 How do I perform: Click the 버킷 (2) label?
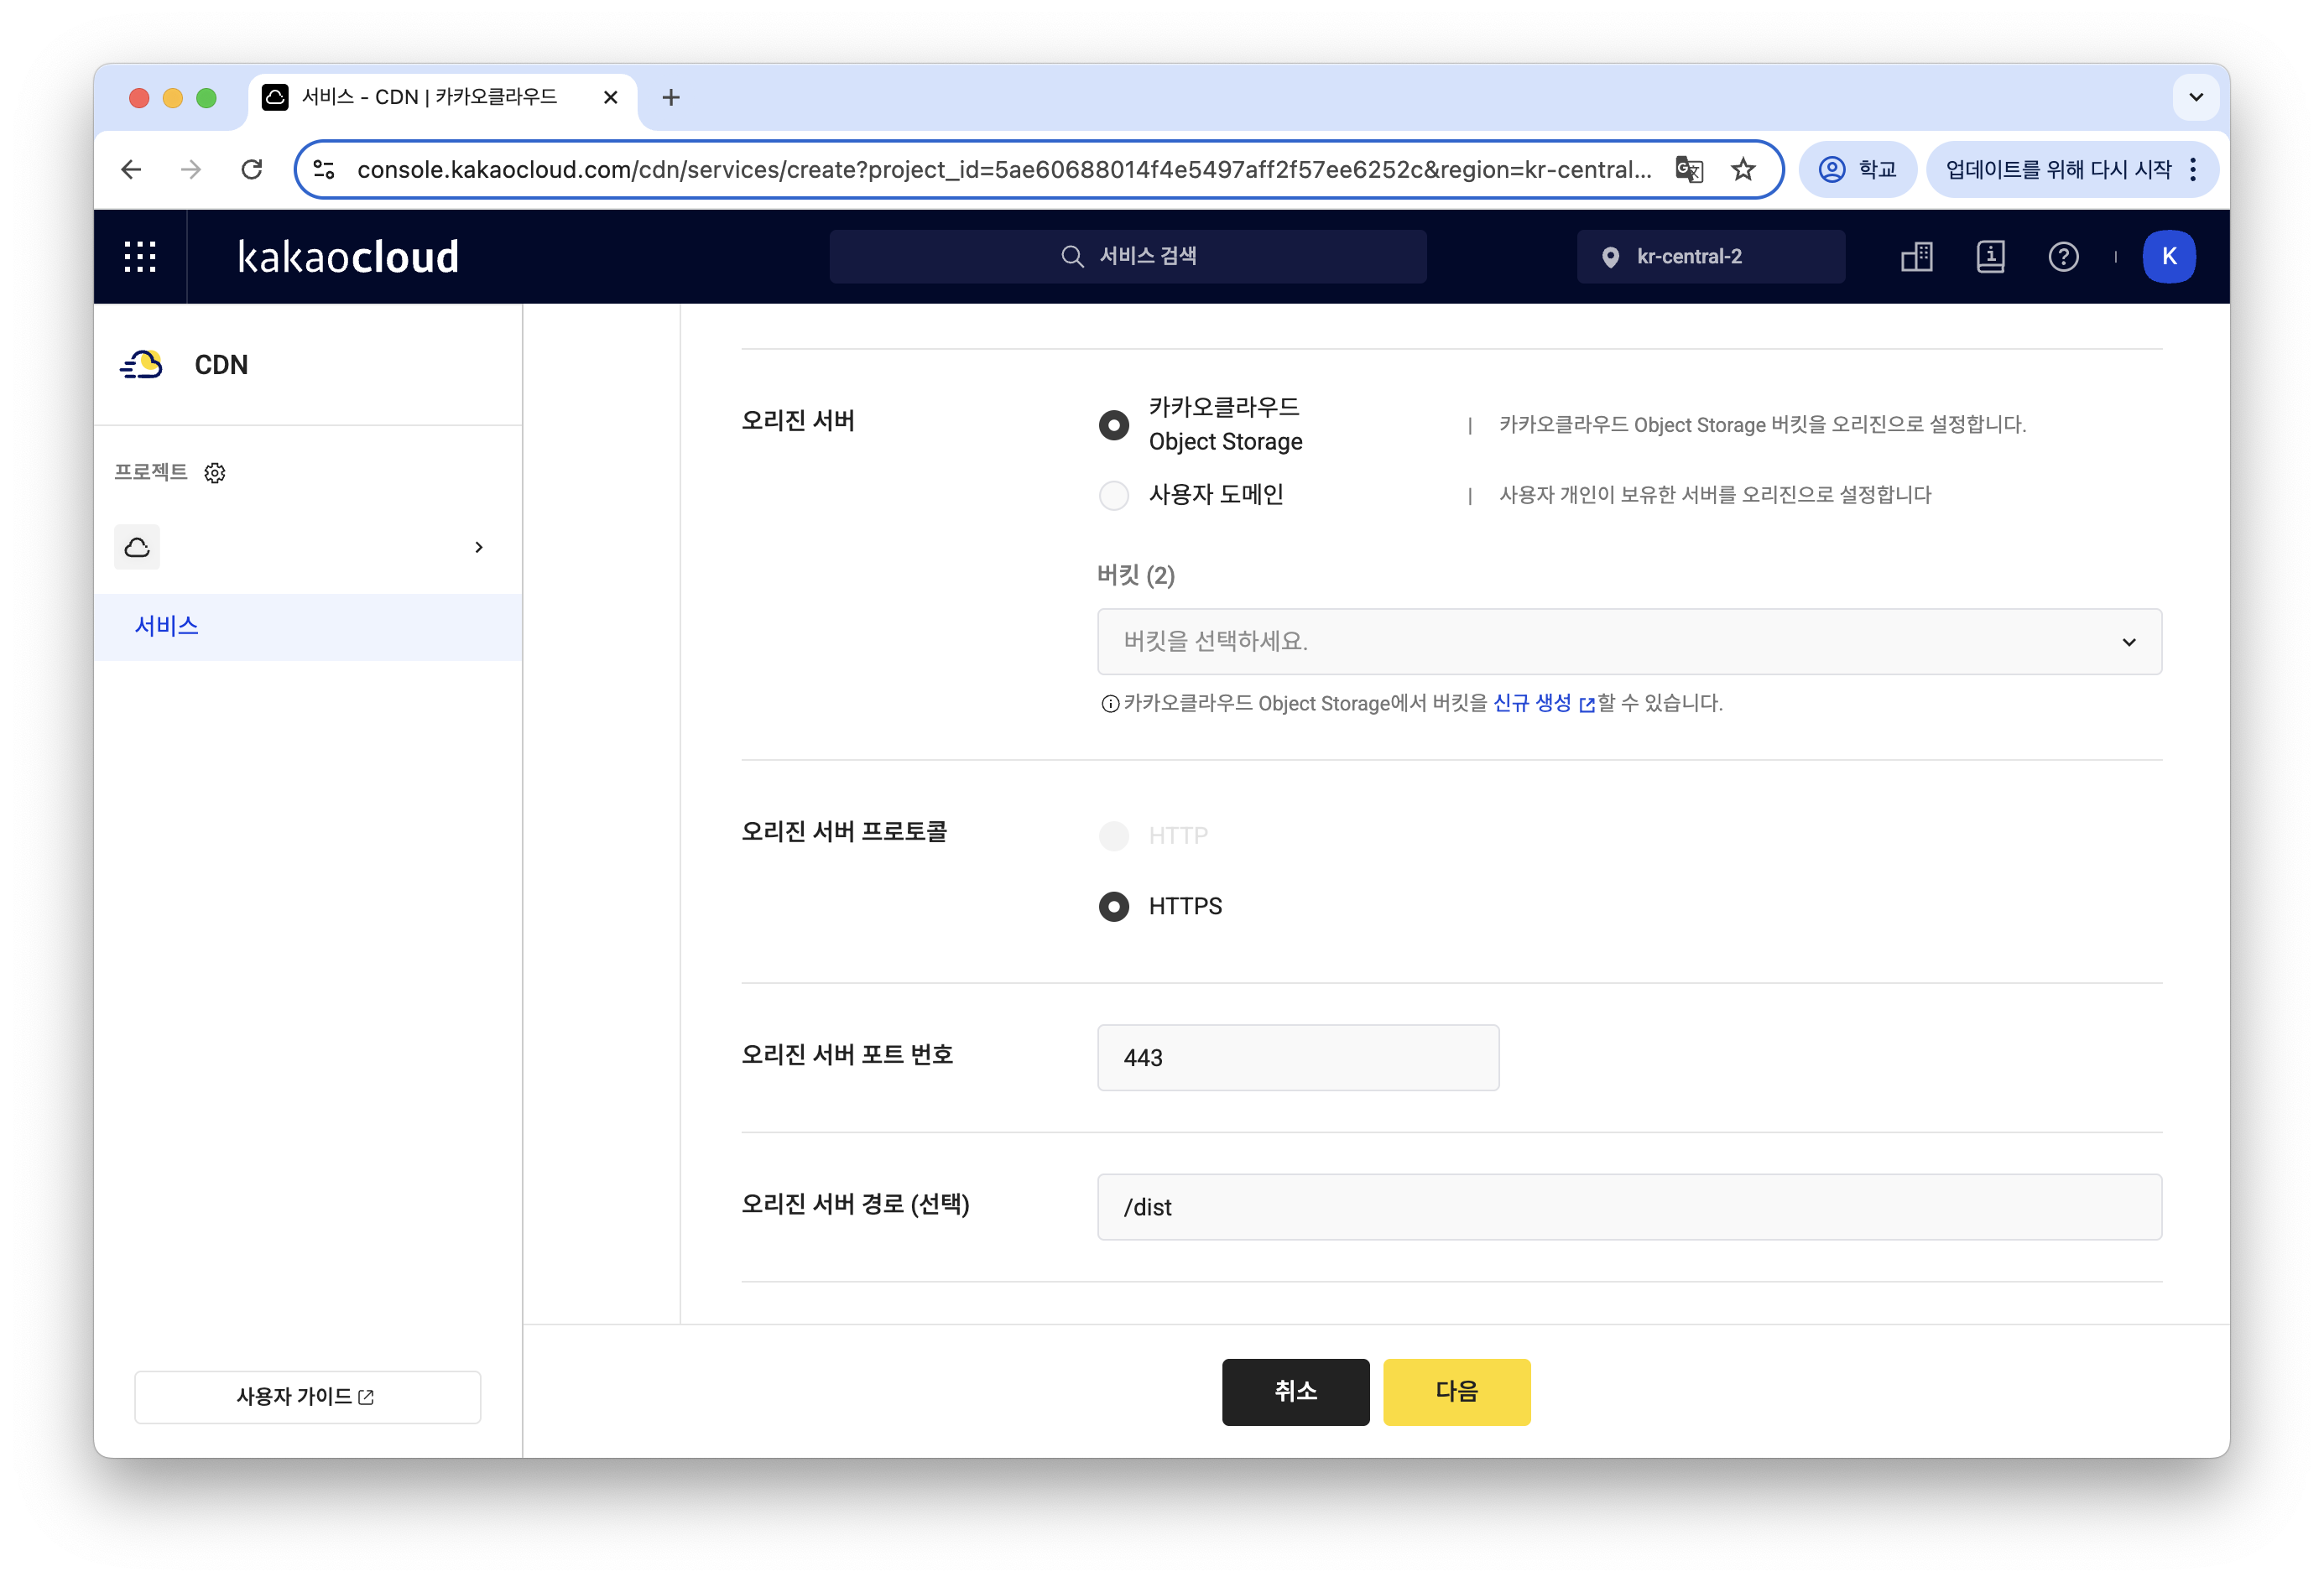(1136, 575)
